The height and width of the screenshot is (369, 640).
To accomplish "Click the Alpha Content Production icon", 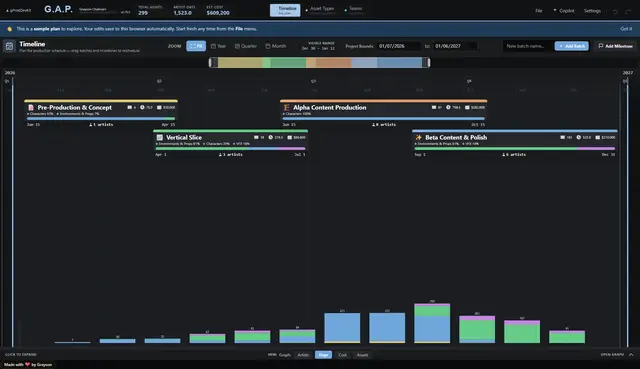I will pyautogui.click(x=287, y=107).
